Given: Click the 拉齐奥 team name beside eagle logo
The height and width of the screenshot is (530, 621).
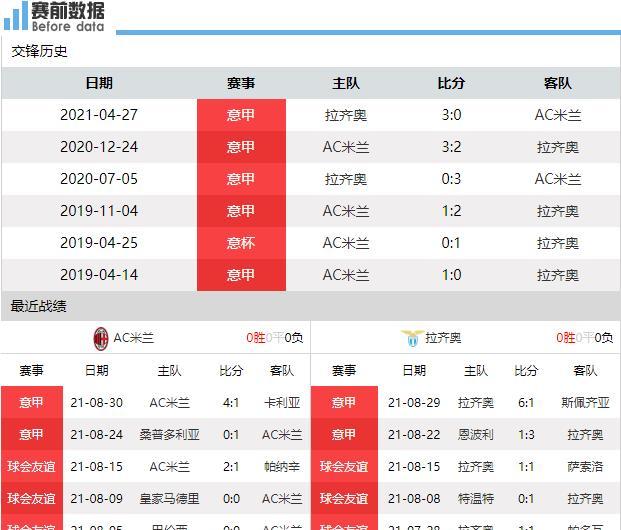Looking at the screenshot, I should [443, 338].
